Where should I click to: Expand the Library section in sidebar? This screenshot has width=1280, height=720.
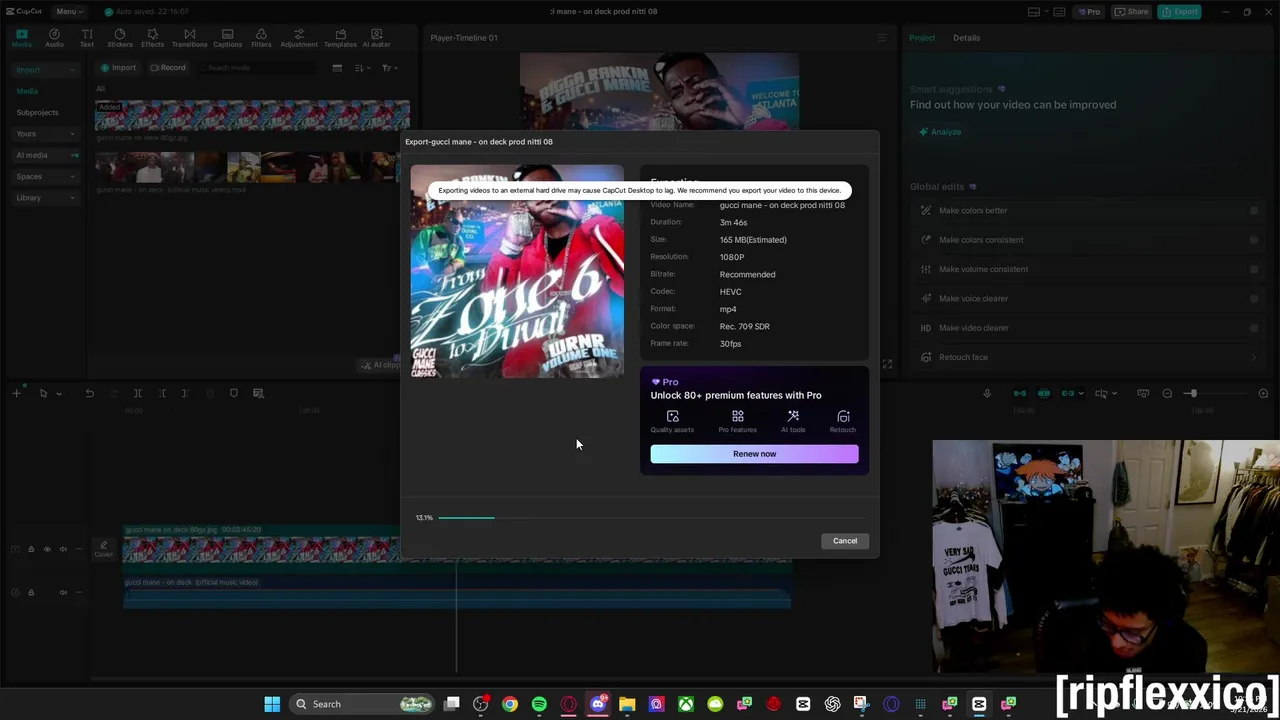72,198
